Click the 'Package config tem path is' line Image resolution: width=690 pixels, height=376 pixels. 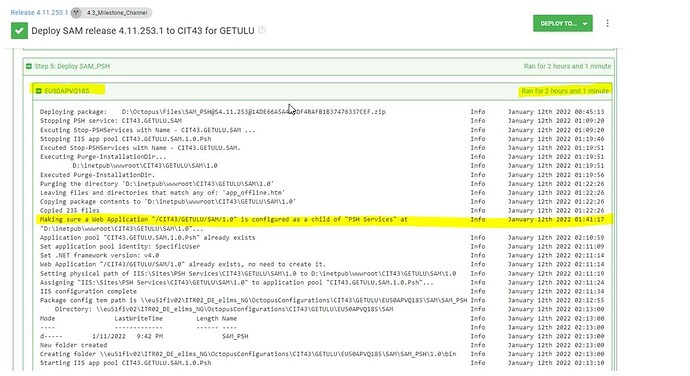point(253,300)
